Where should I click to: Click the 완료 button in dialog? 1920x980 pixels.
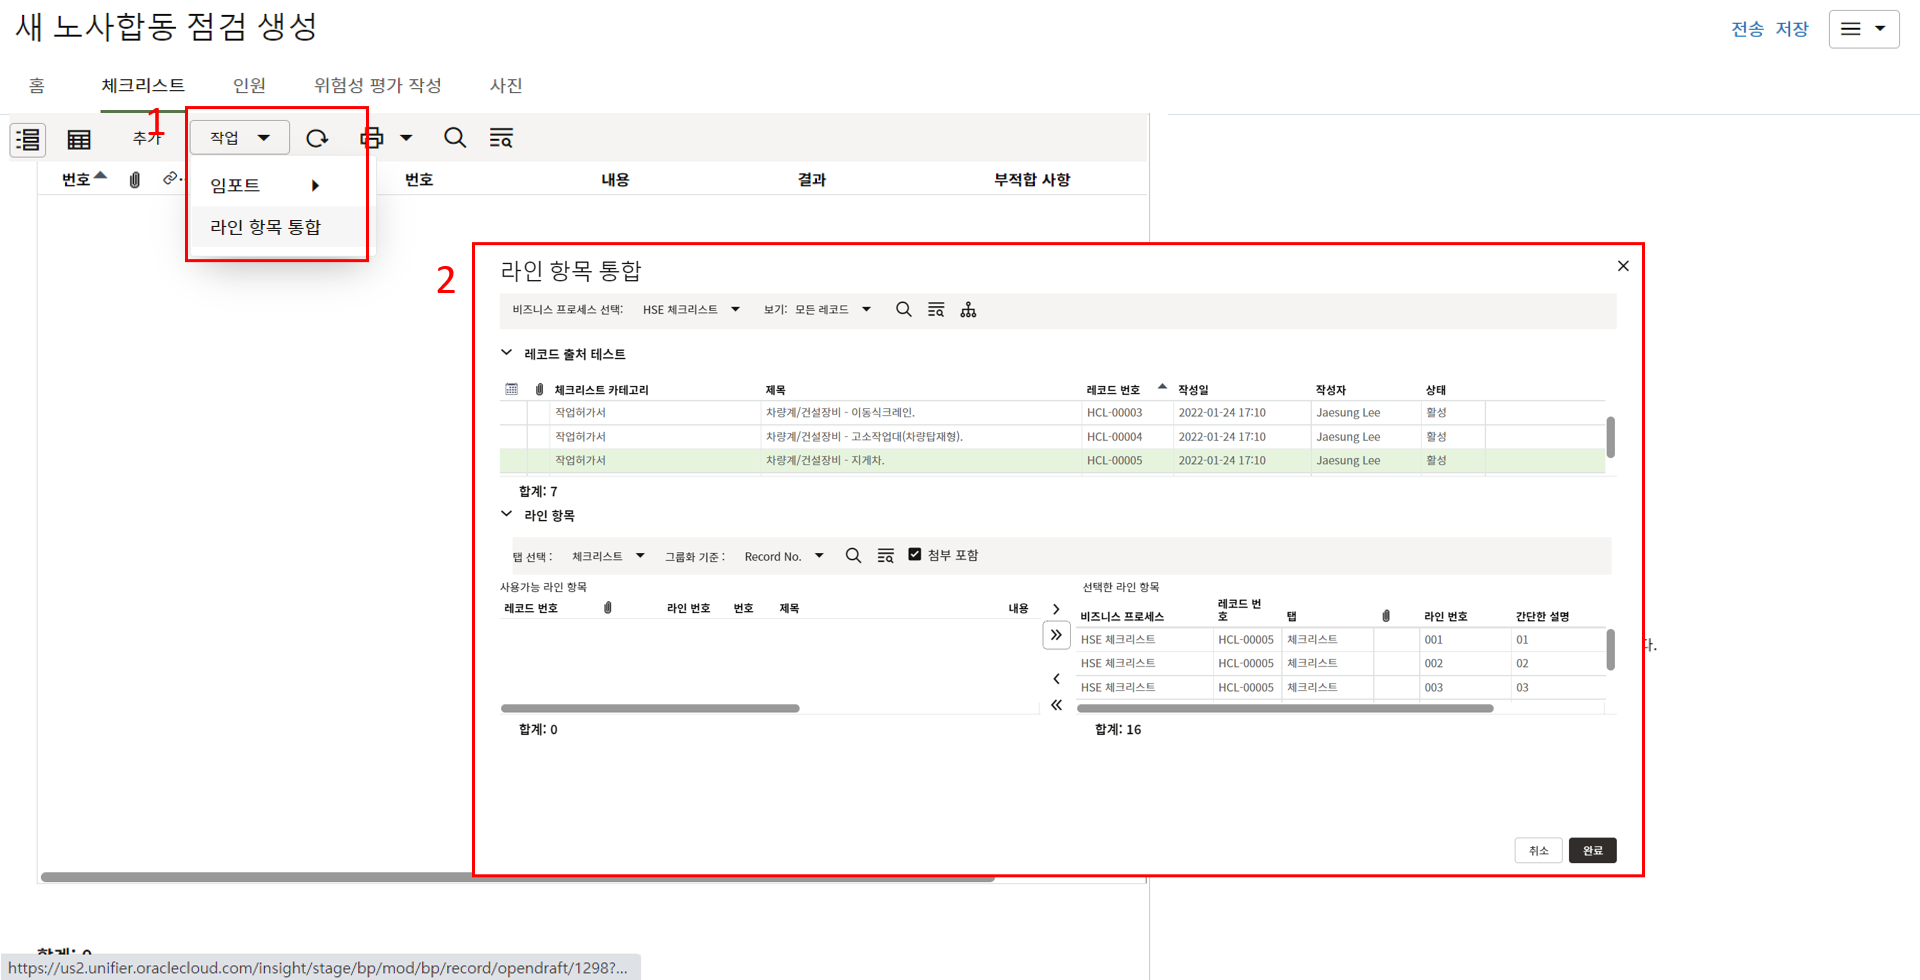(x=1592, y=850)
